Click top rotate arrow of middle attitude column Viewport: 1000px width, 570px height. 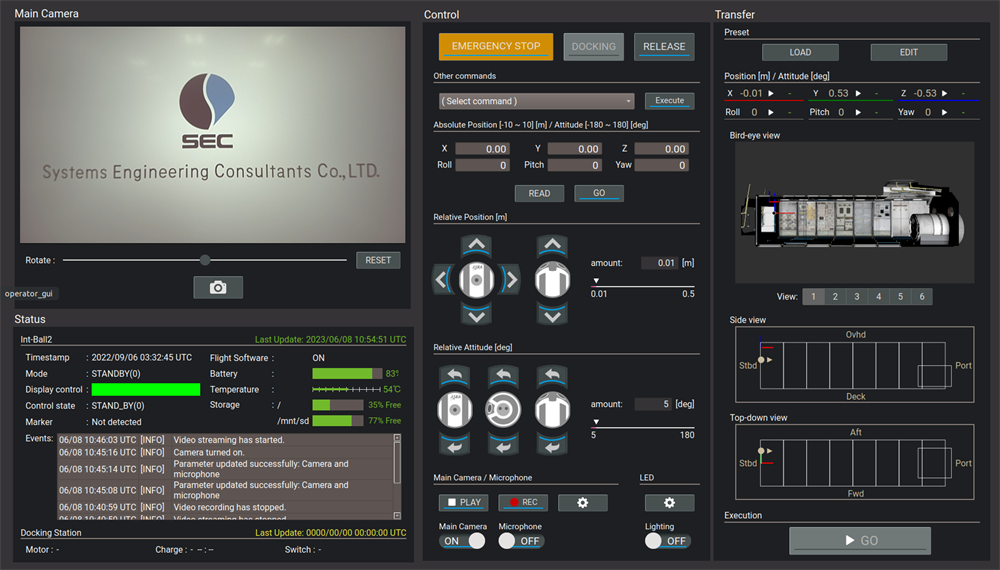(x=503, y=376)
